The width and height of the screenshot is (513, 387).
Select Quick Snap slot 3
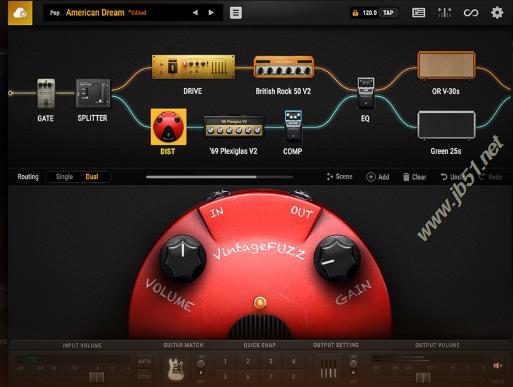(x=270, y=362)
